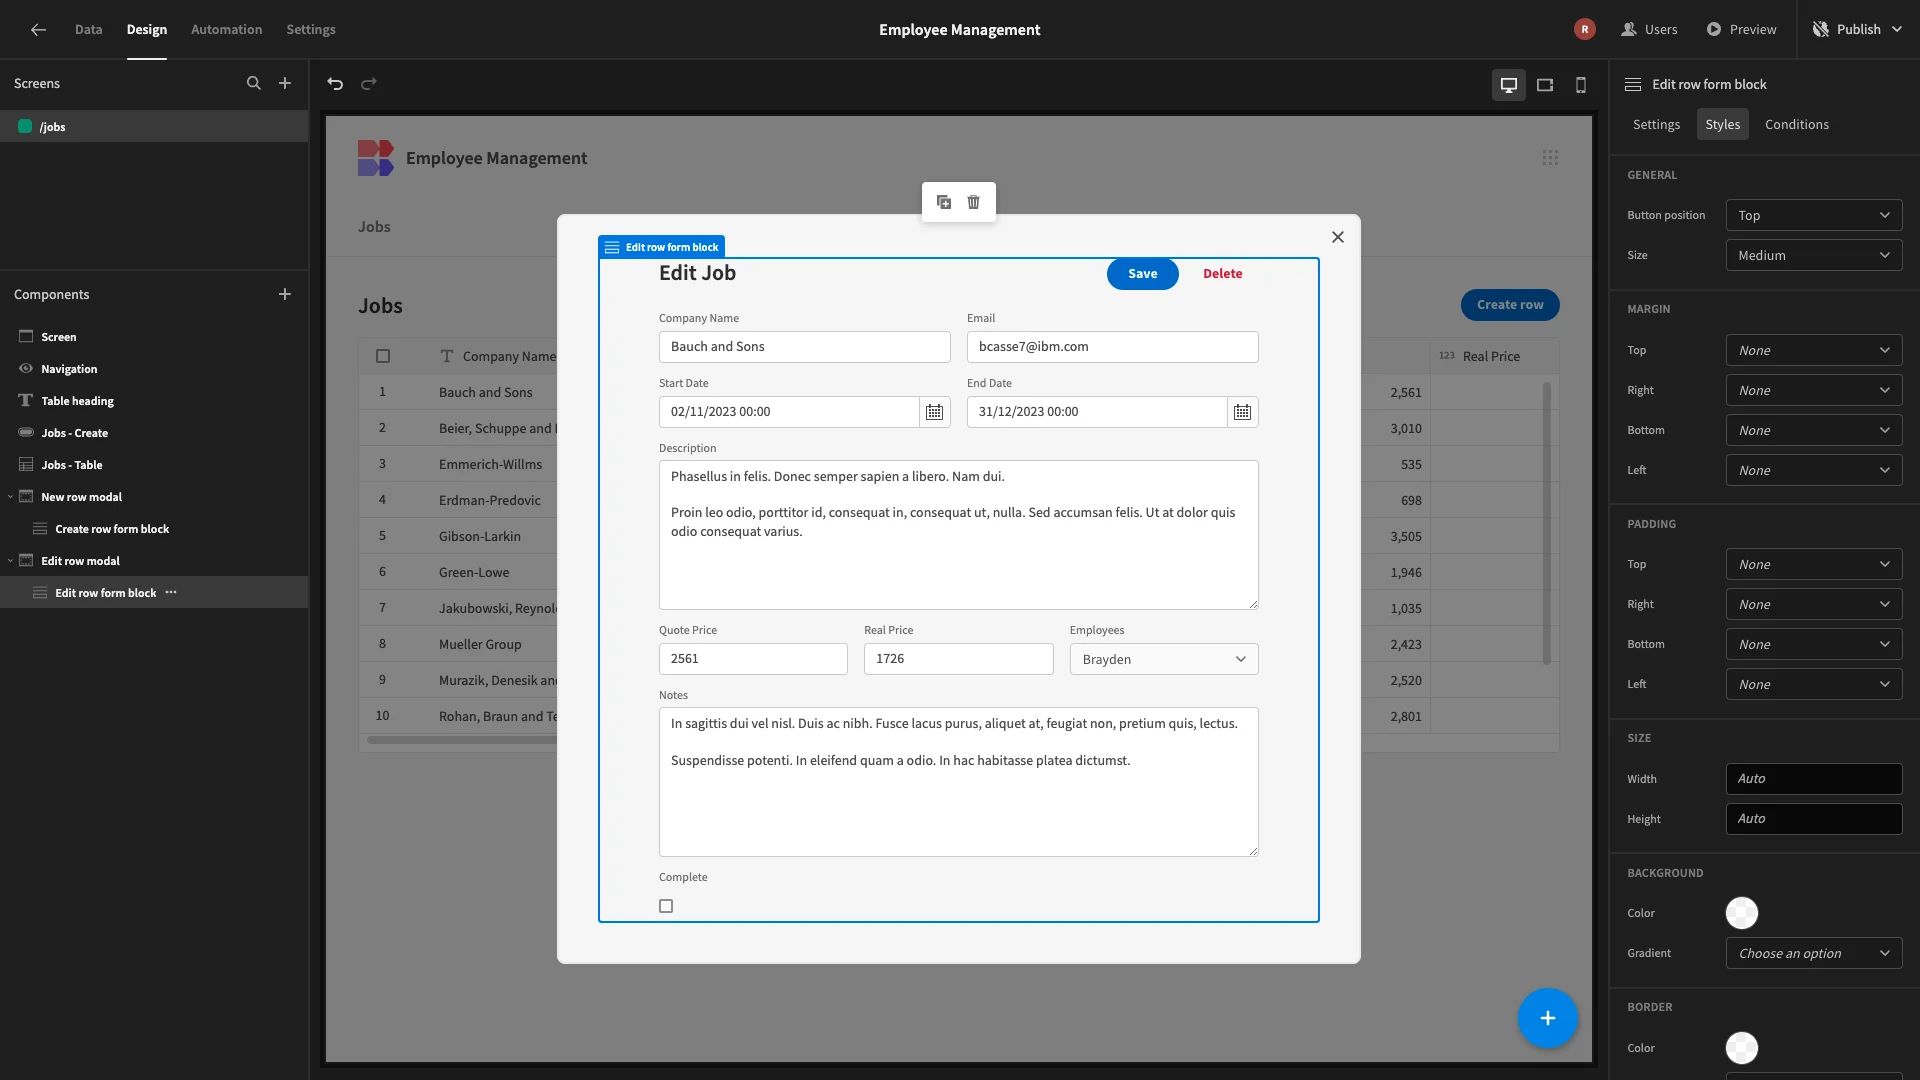Go back with the left arrow icon
Image resolution: width=1920 pixels, height=1080 pixels.
(x=38, y=30)
